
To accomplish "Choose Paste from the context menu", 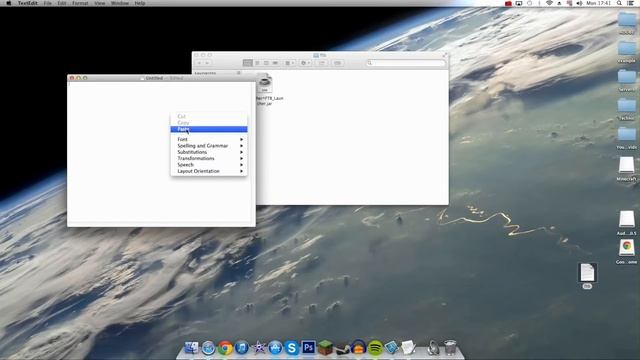I will point(209,129).
